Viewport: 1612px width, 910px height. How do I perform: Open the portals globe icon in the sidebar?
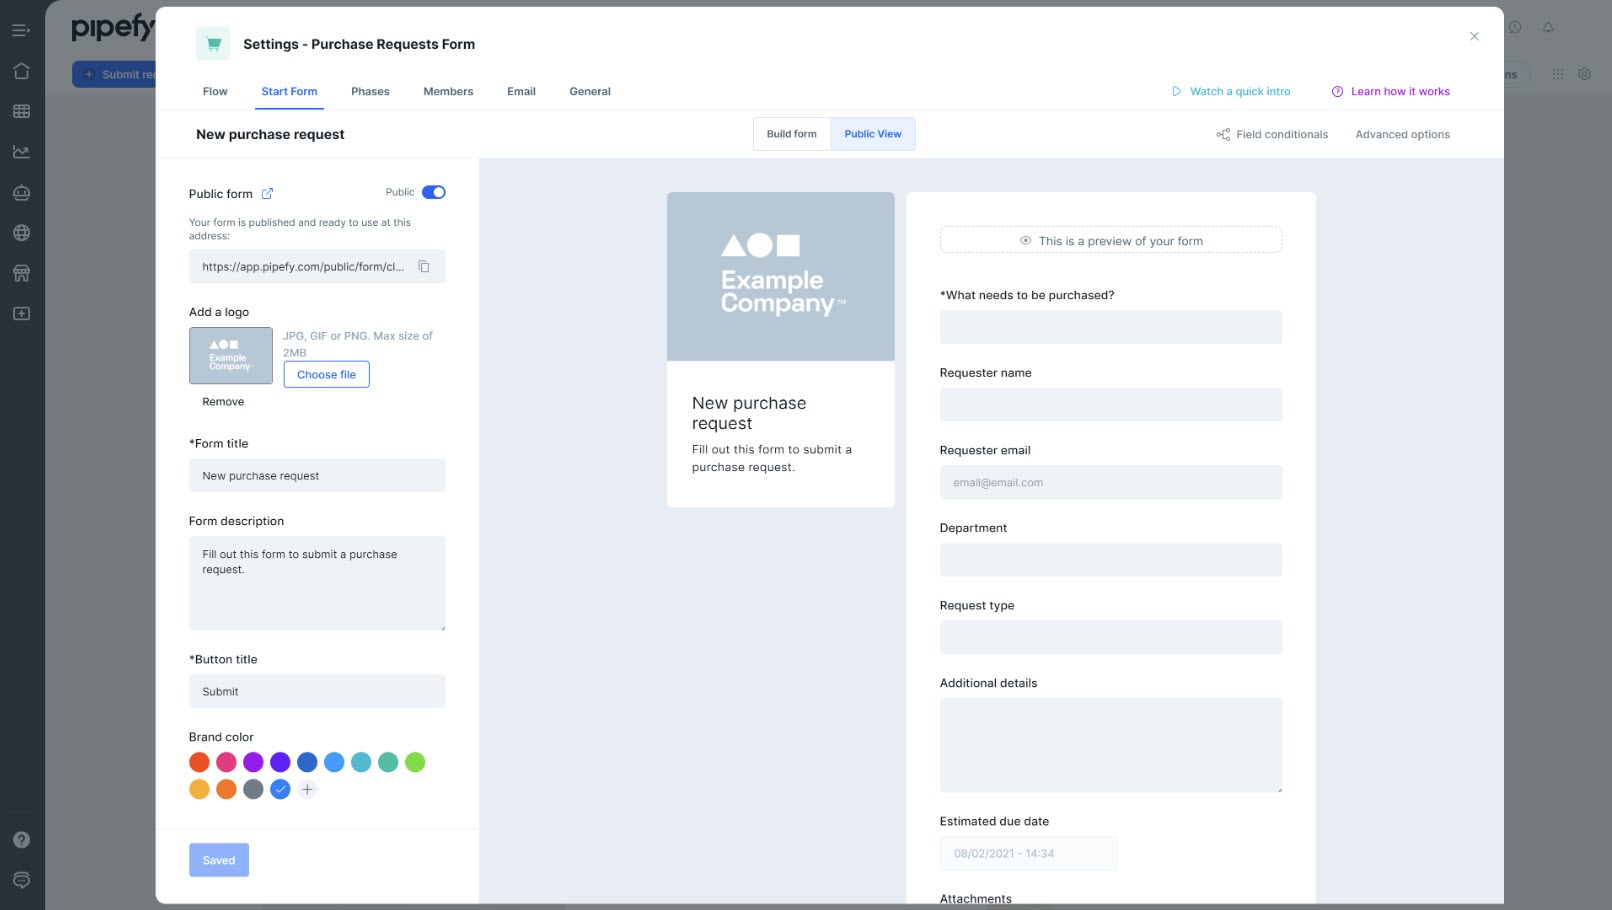pyautogui.click(x=21, y=232)
